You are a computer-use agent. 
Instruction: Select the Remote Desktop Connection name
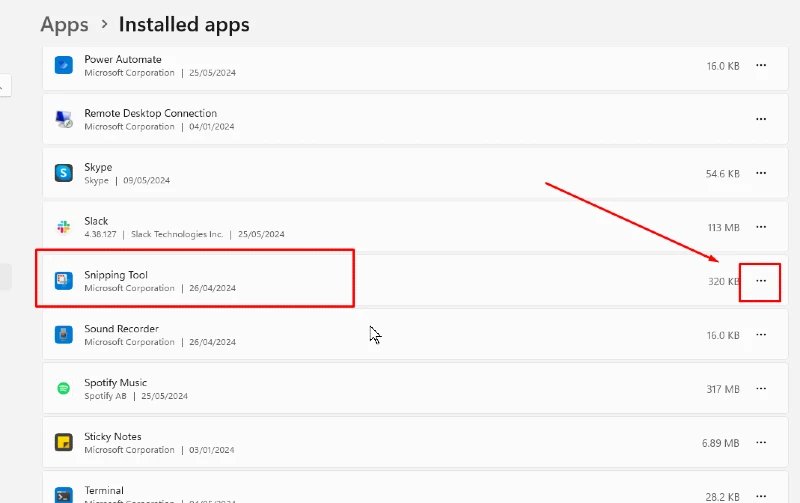click(151, 113)
